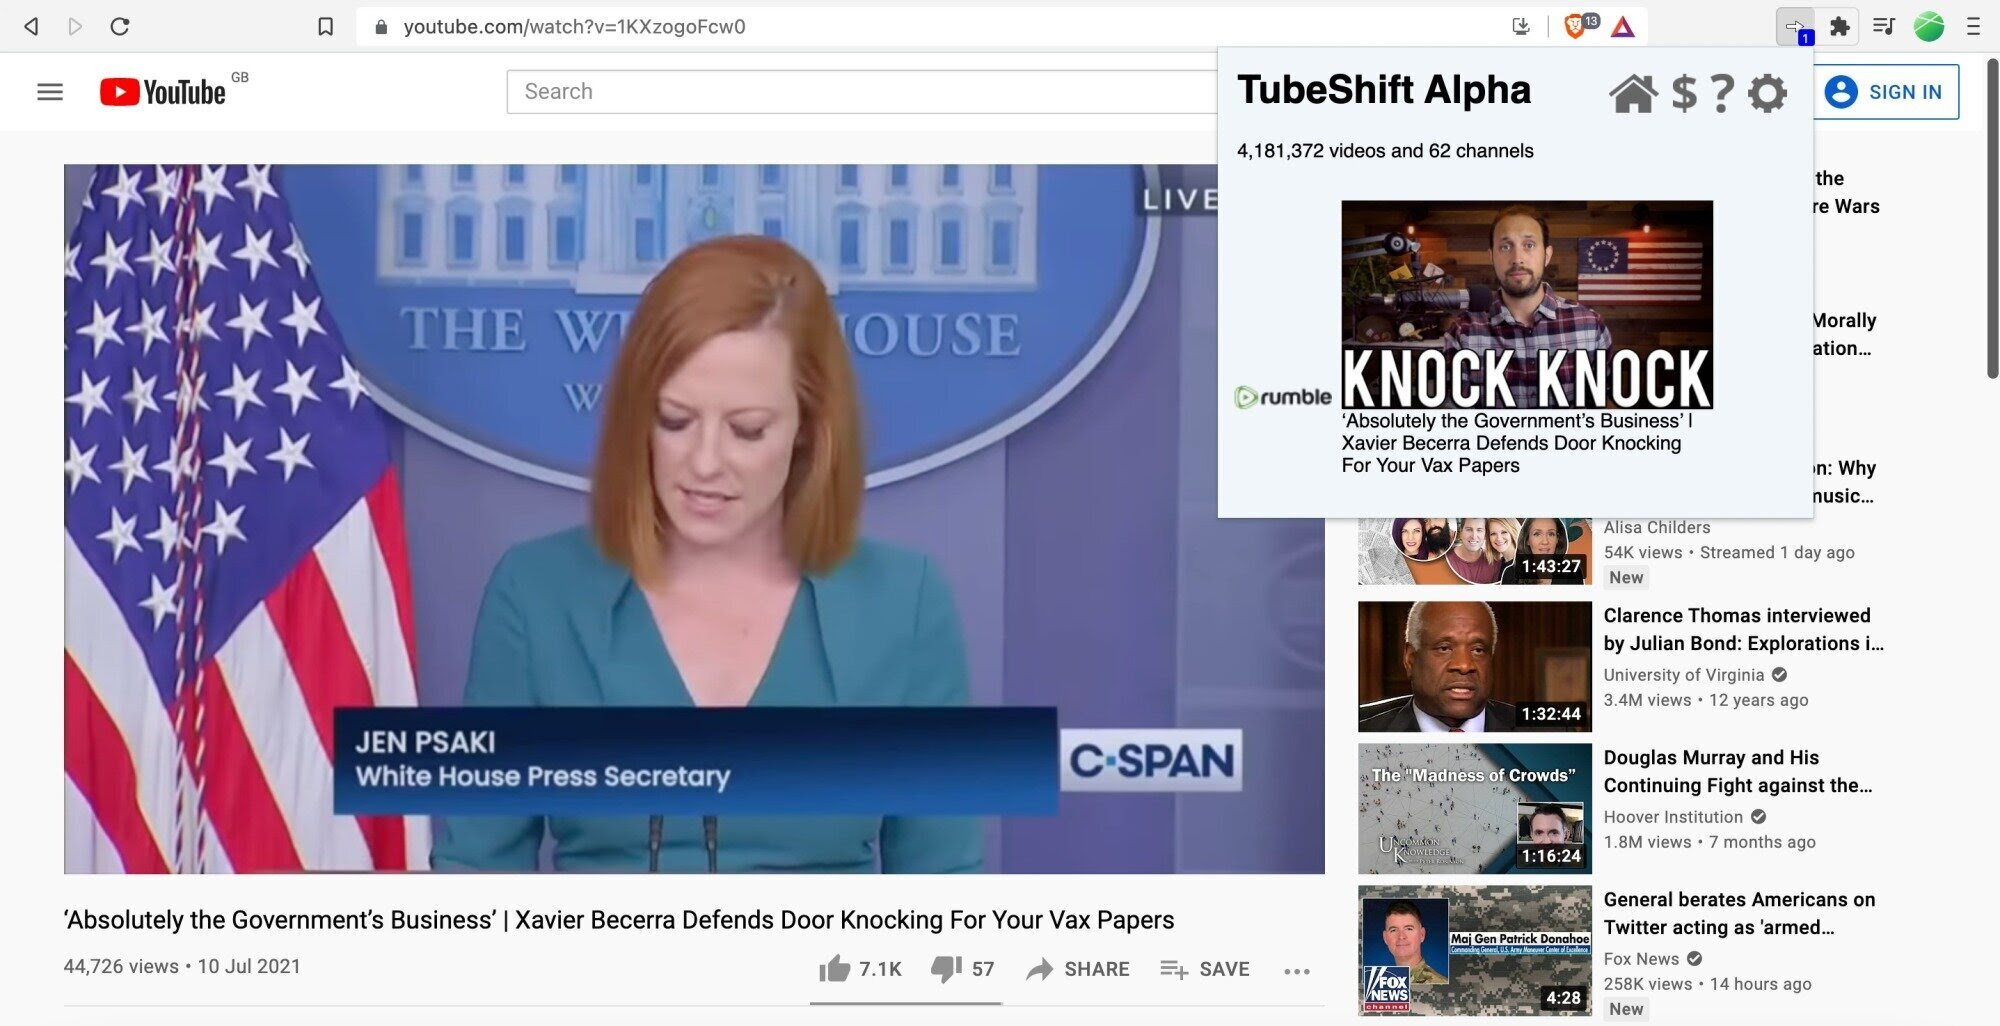The width and height of the screenshot is (2000, 1026).
Task: Open Brave Rewards triangle icon
Action: pos(1623,27)
